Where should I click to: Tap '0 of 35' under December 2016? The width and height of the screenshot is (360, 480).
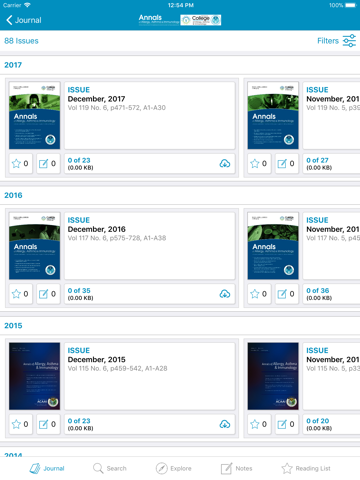coord(79,291)
